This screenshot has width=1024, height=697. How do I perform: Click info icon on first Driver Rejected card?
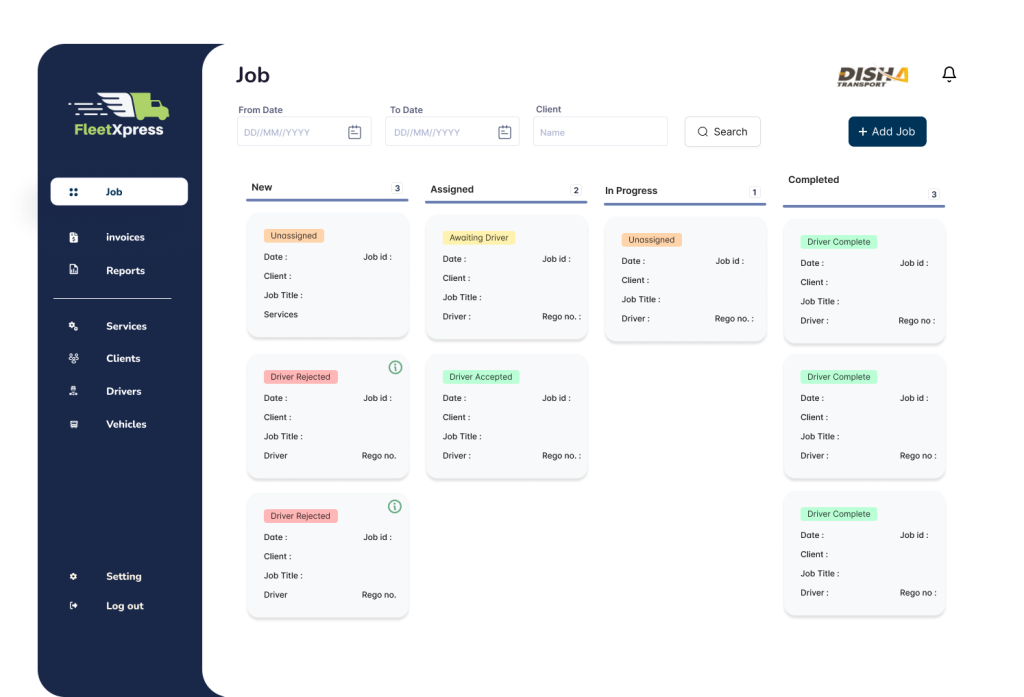pyautogui.click(x=395, y=368)
